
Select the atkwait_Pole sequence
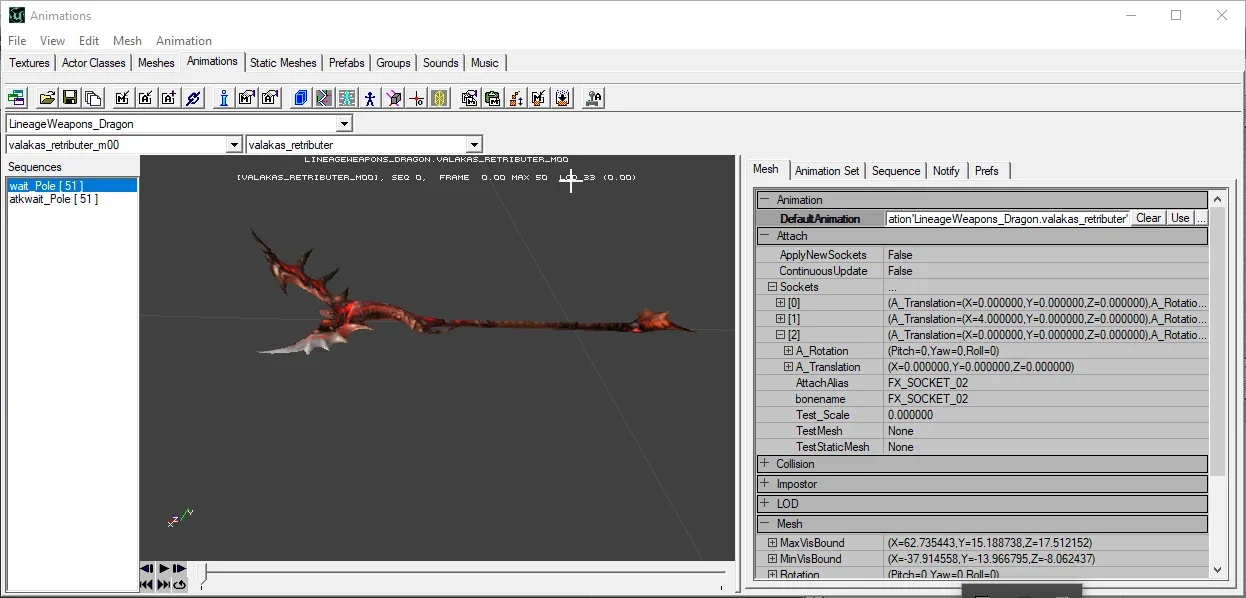click(x=54, y=199)
